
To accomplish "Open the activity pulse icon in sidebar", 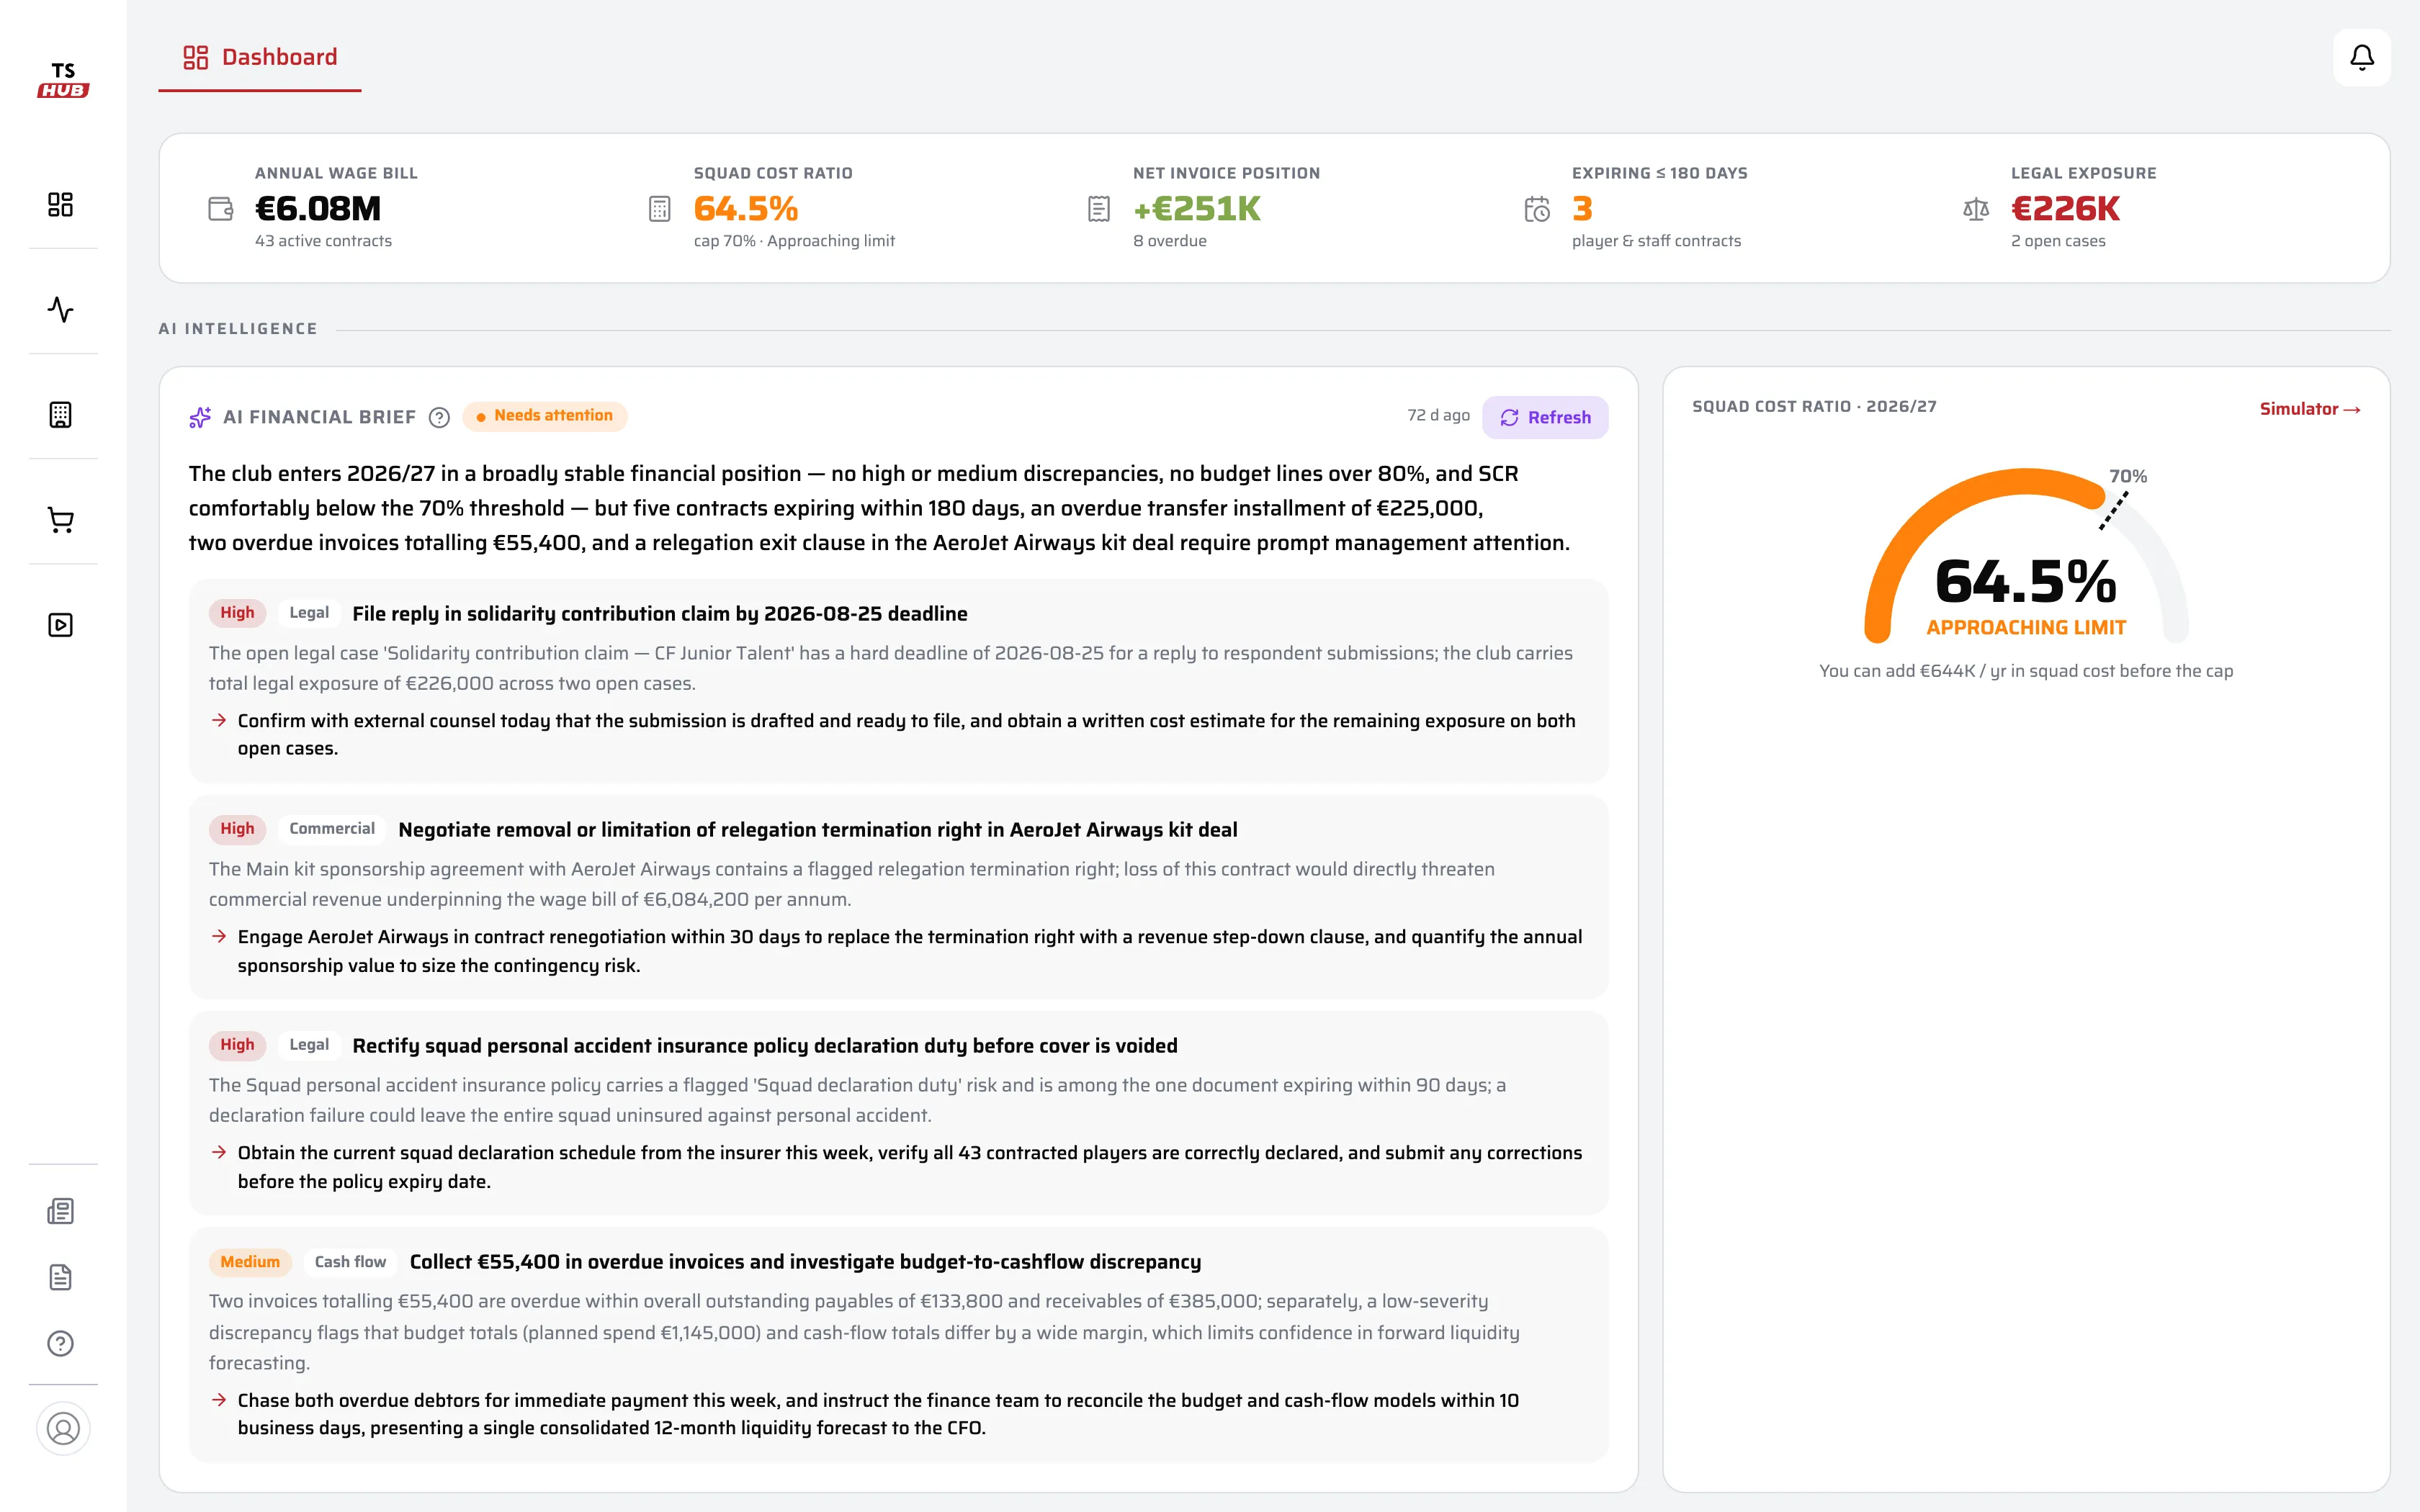I will [x=61, y=309].
